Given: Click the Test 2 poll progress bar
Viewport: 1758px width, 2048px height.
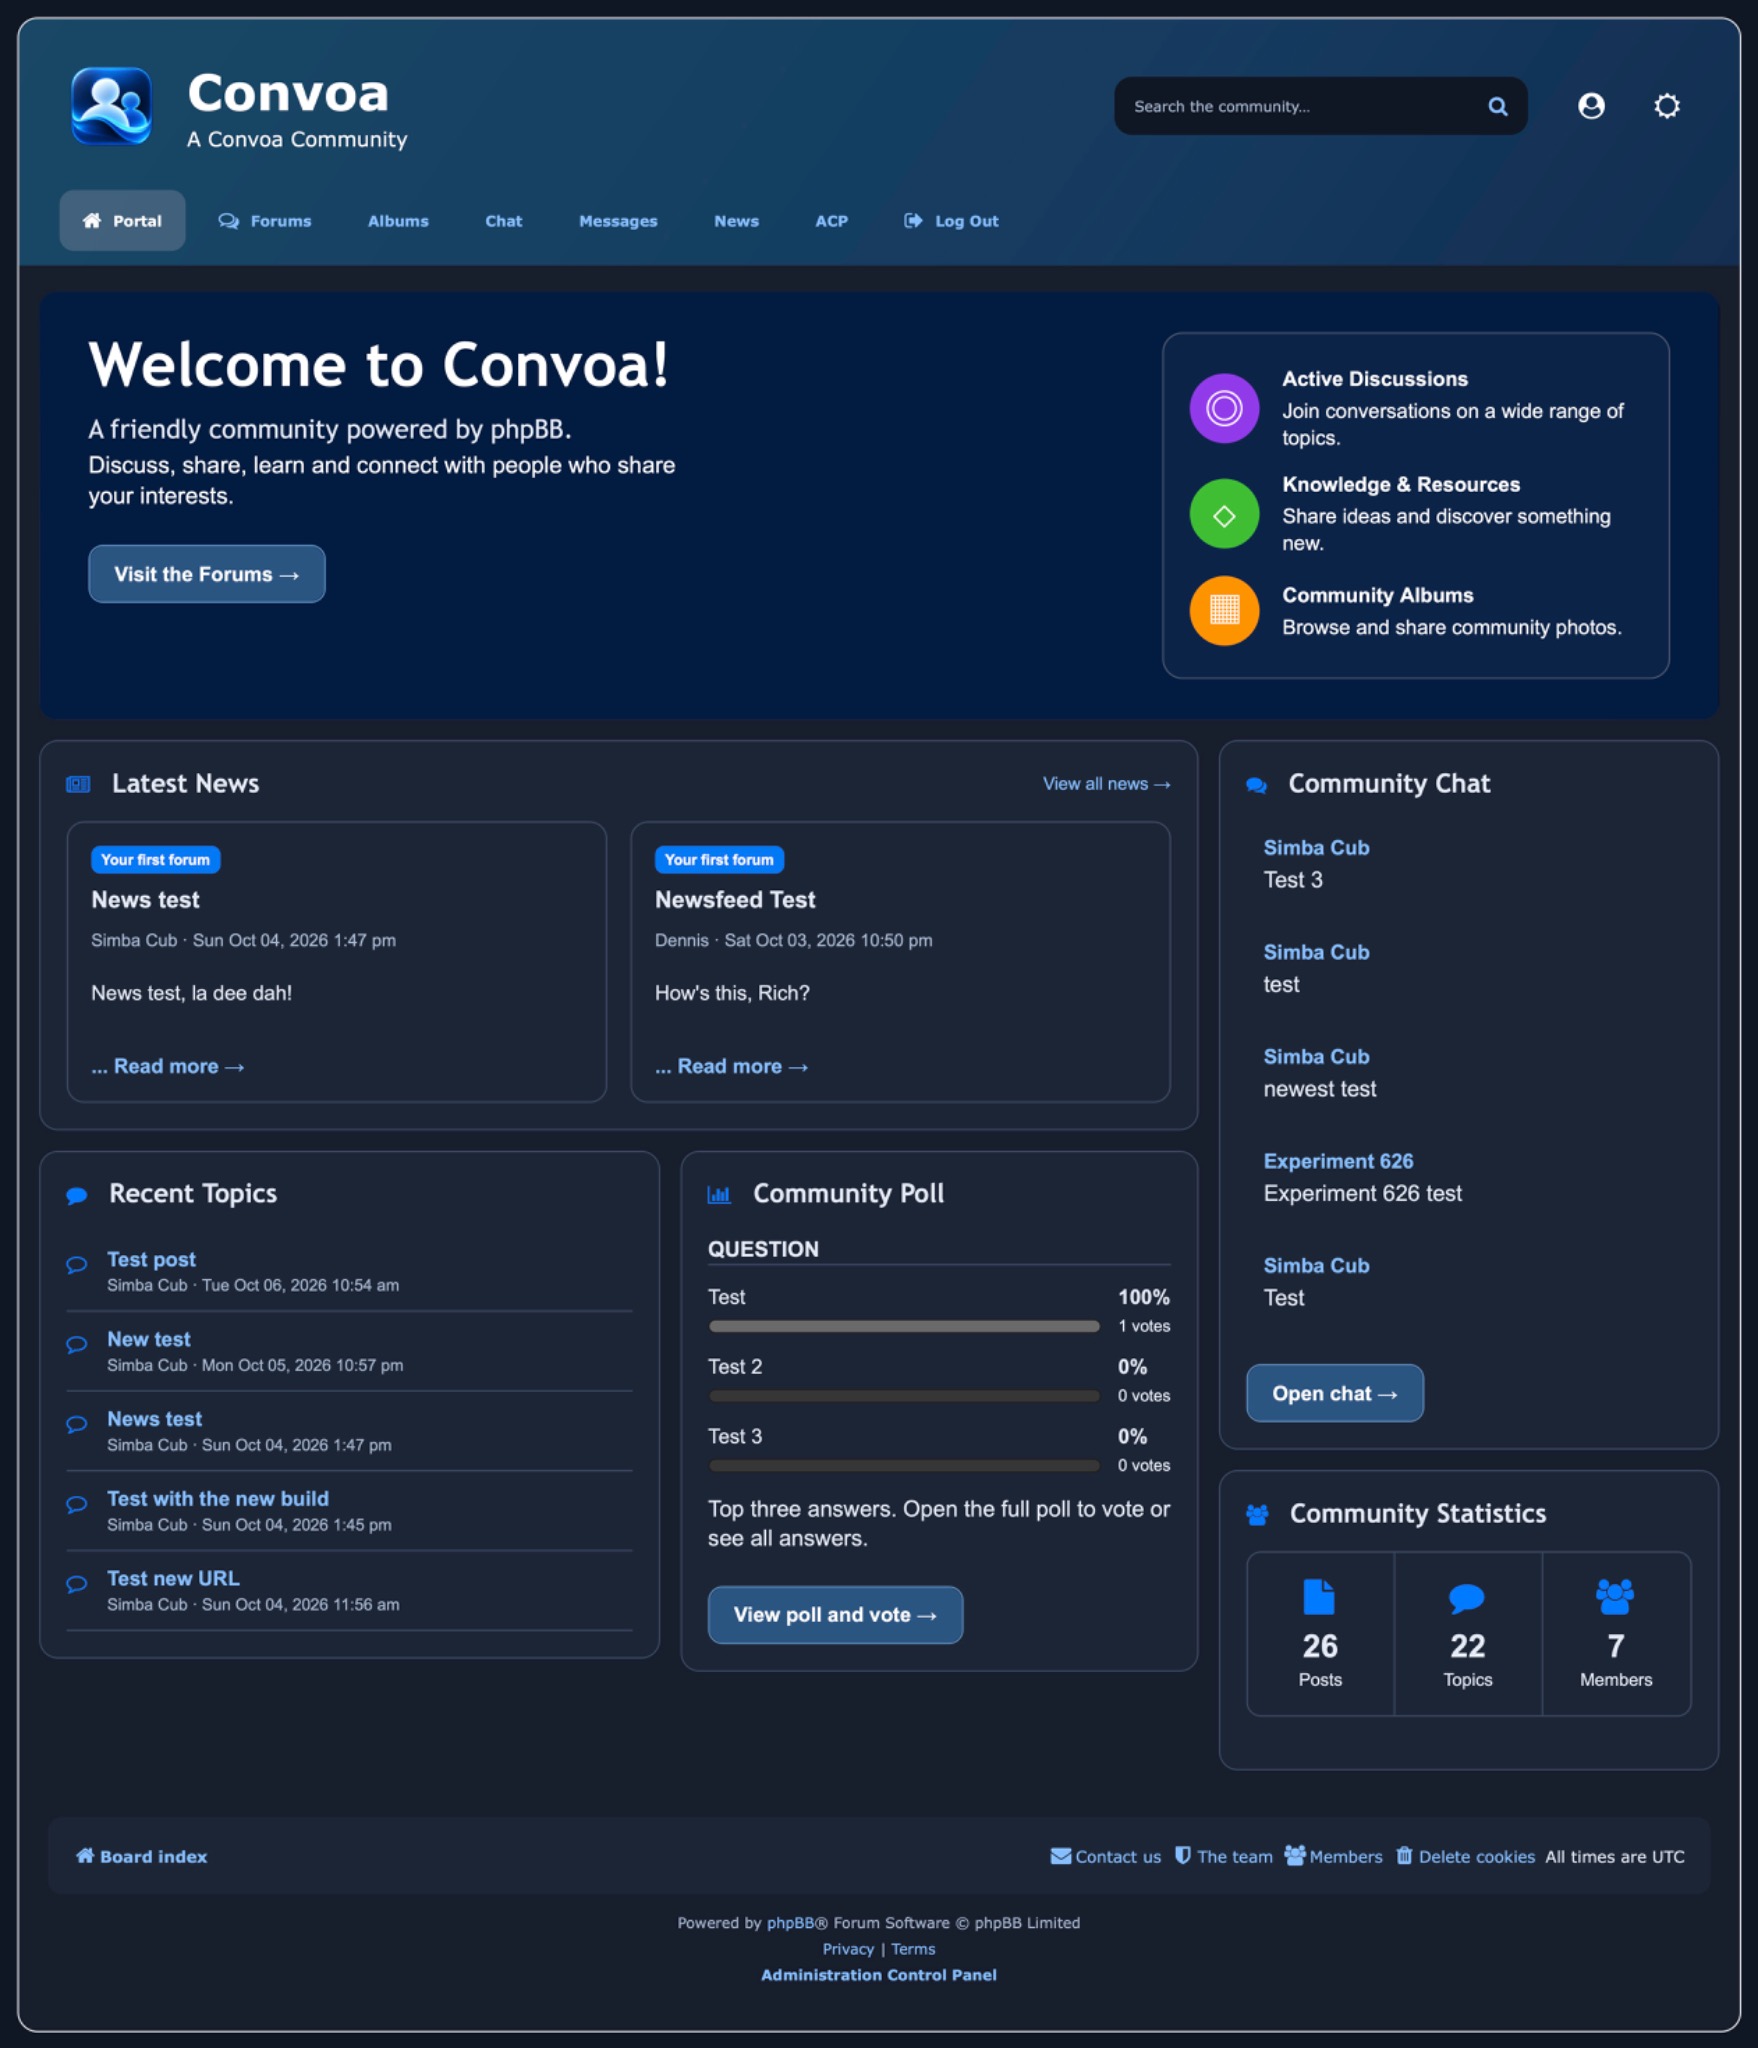Looking at the screenshot, I should coord(904,1396).
